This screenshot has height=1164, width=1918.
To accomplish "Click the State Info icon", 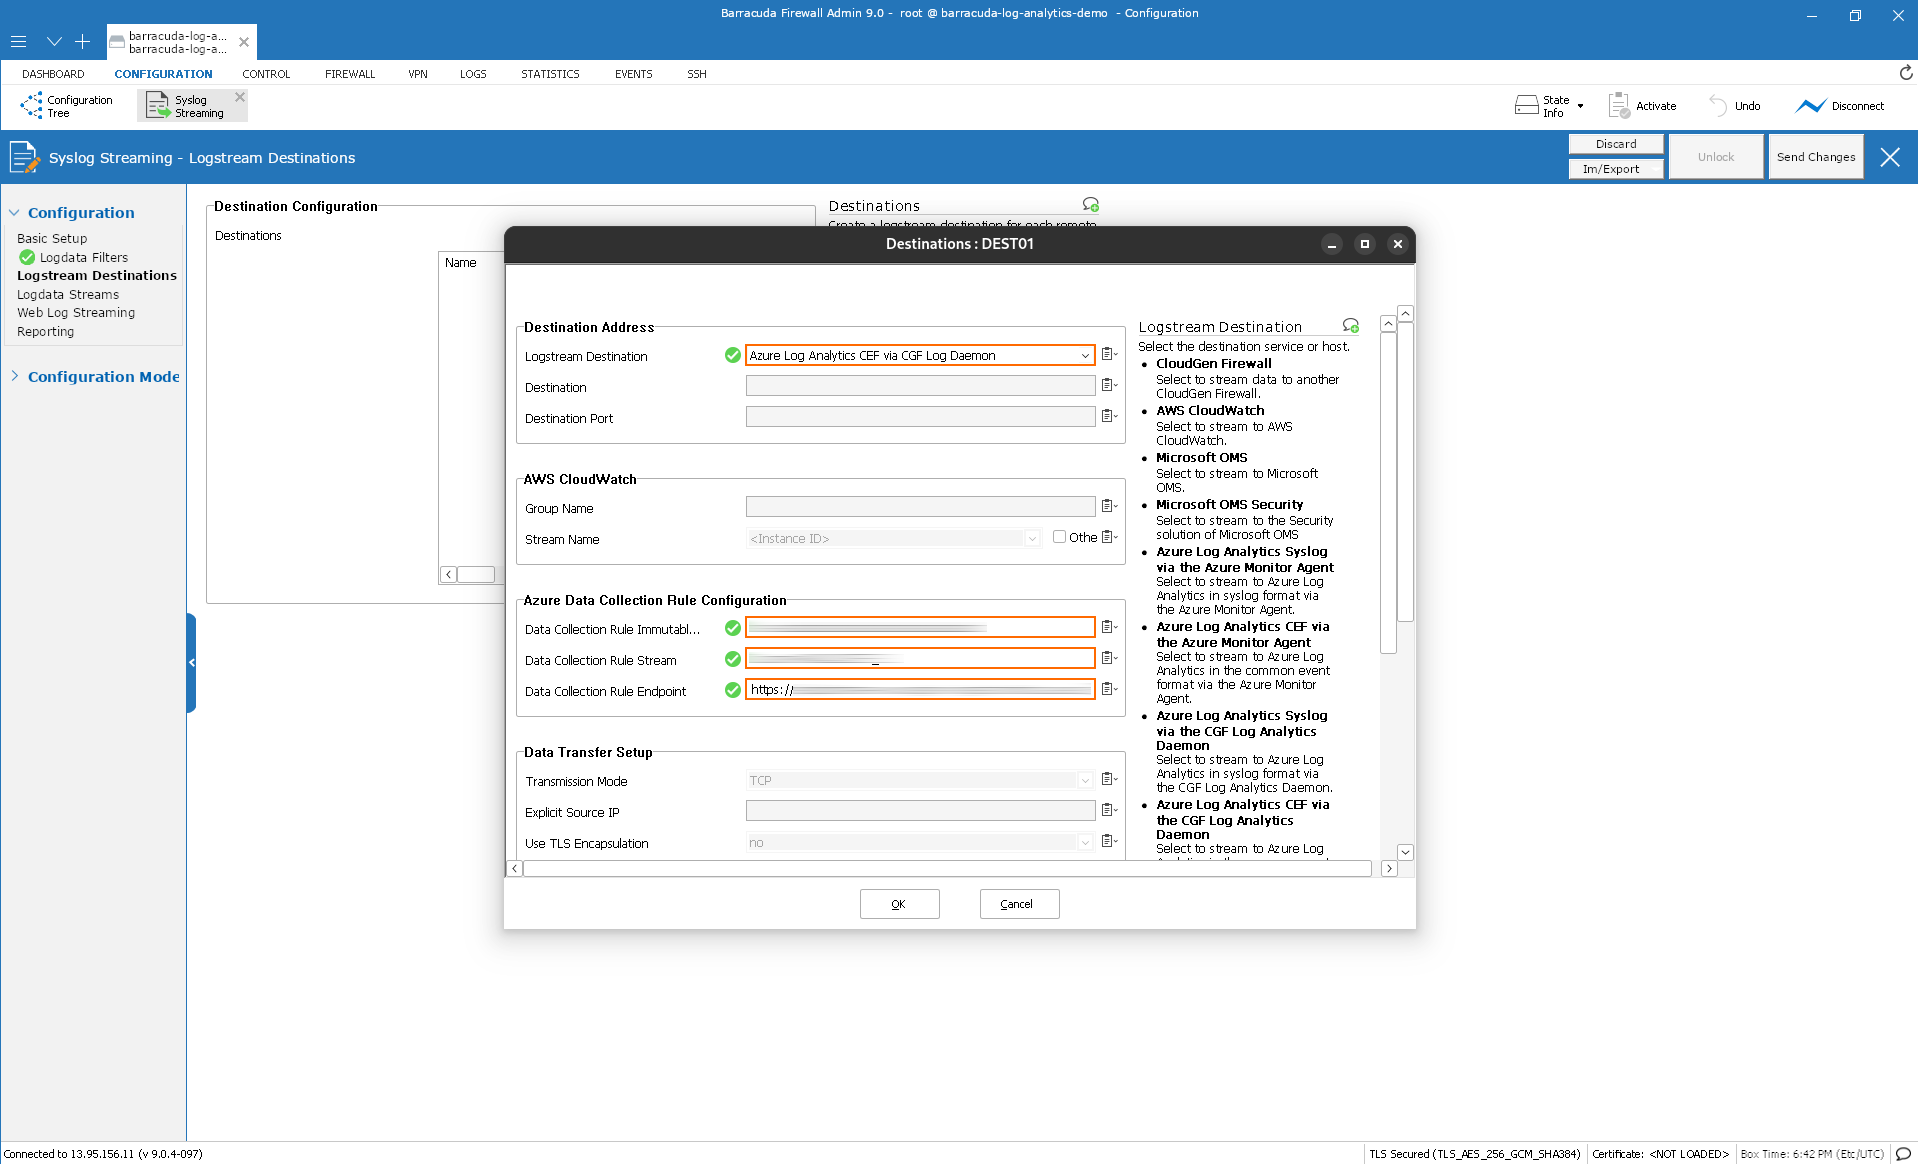I will click(1526, 105).
